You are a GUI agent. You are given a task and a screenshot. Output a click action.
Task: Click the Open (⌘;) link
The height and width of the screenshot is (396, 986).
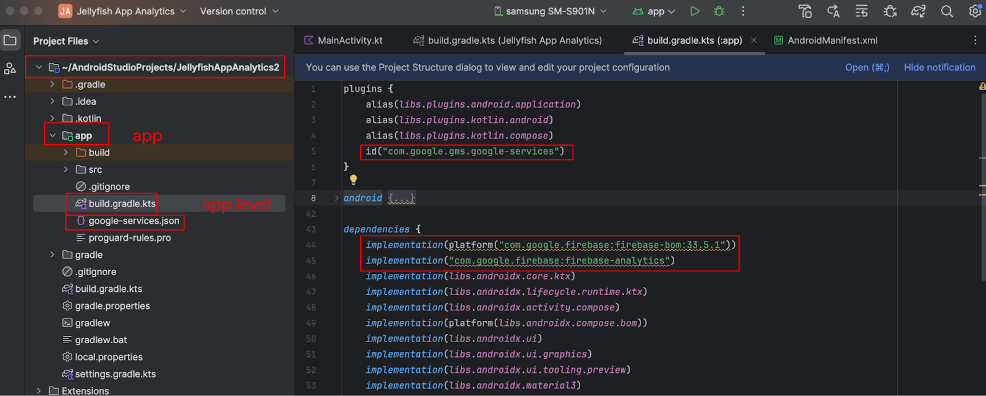click(867, 67)
